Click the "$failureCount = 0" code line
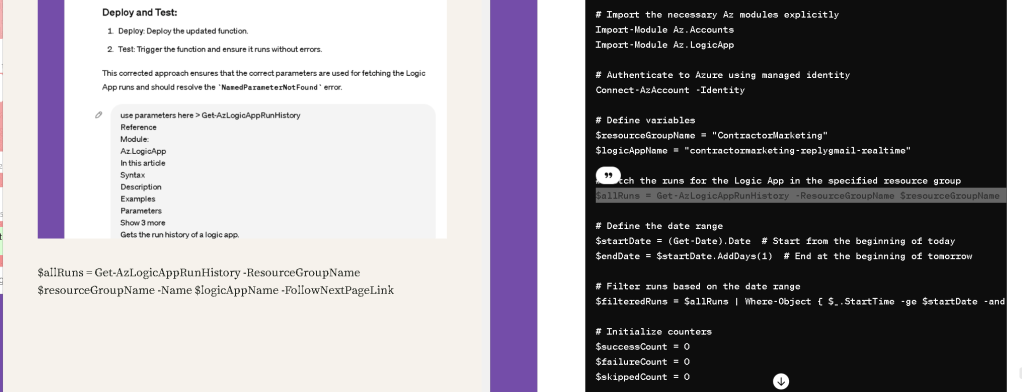Image resolution: width=1022 pixels, height=392 pixels. tap(642, 361)
